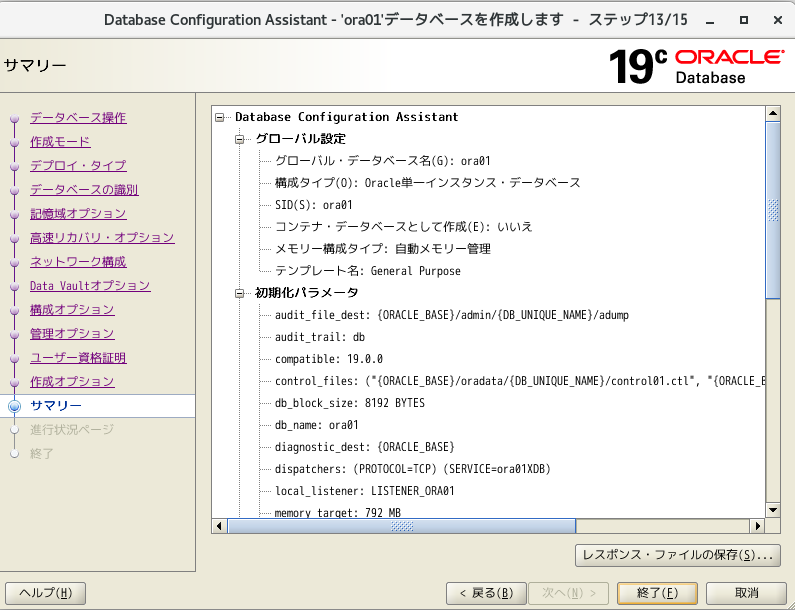Open the ネットワーク構成 step
The width and height of the screenshot is (795, 610).
click(78, 262)
